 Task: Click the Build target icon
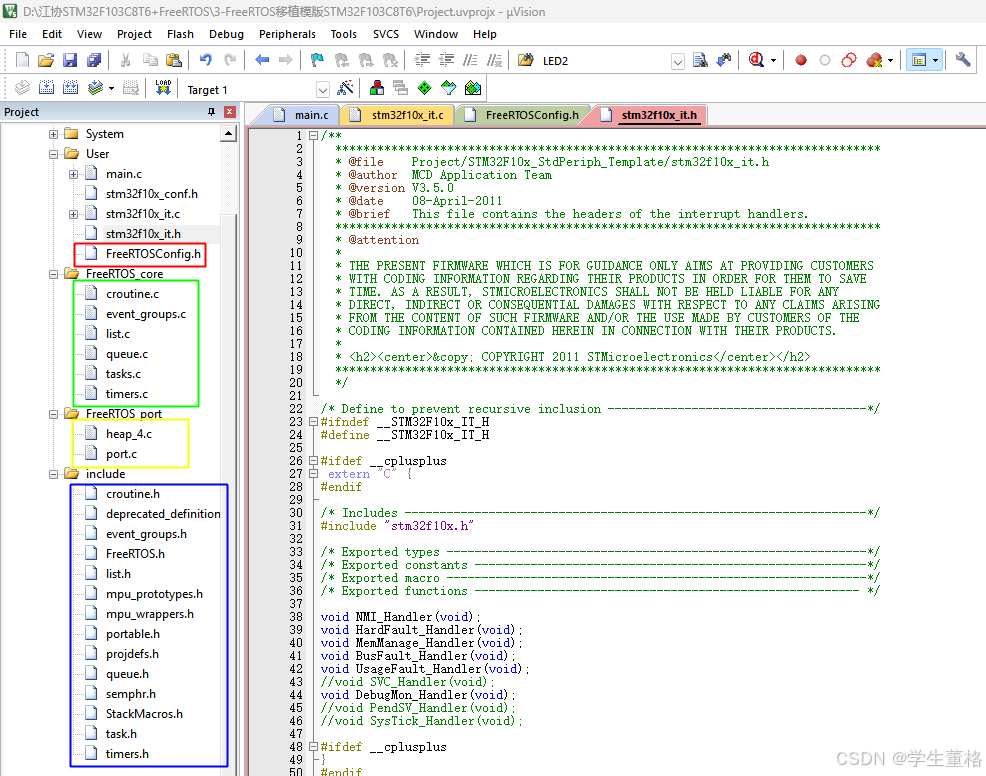point(47,88)
